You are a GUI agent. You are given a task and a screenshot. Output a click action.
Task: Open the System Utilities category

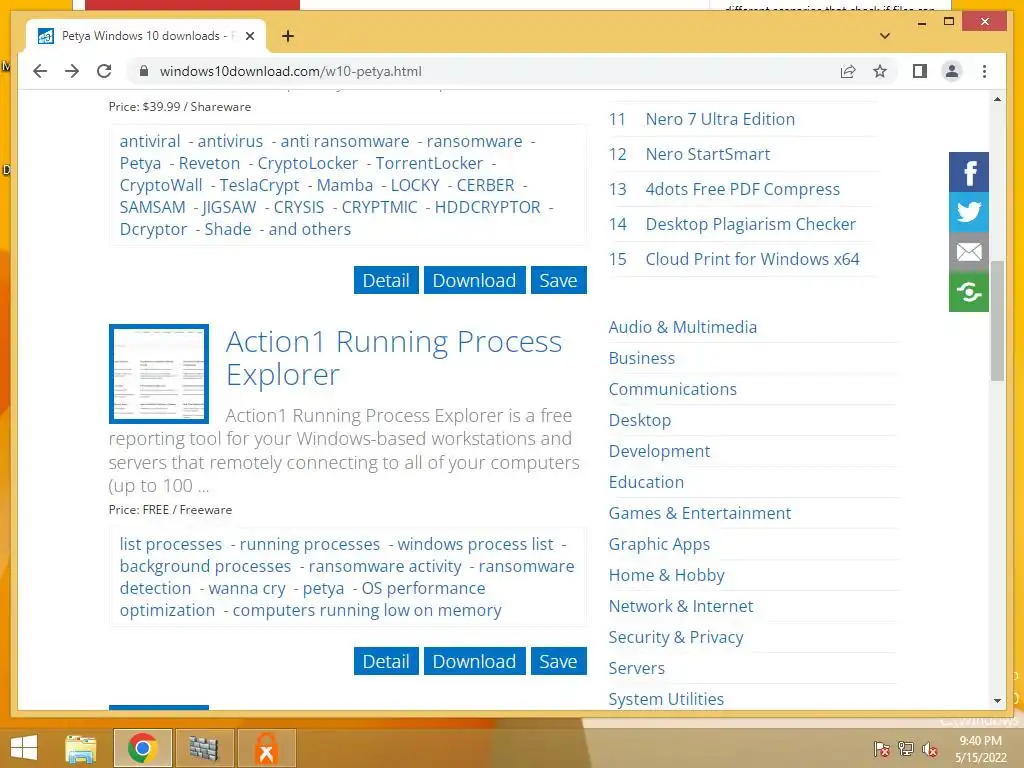666,699
